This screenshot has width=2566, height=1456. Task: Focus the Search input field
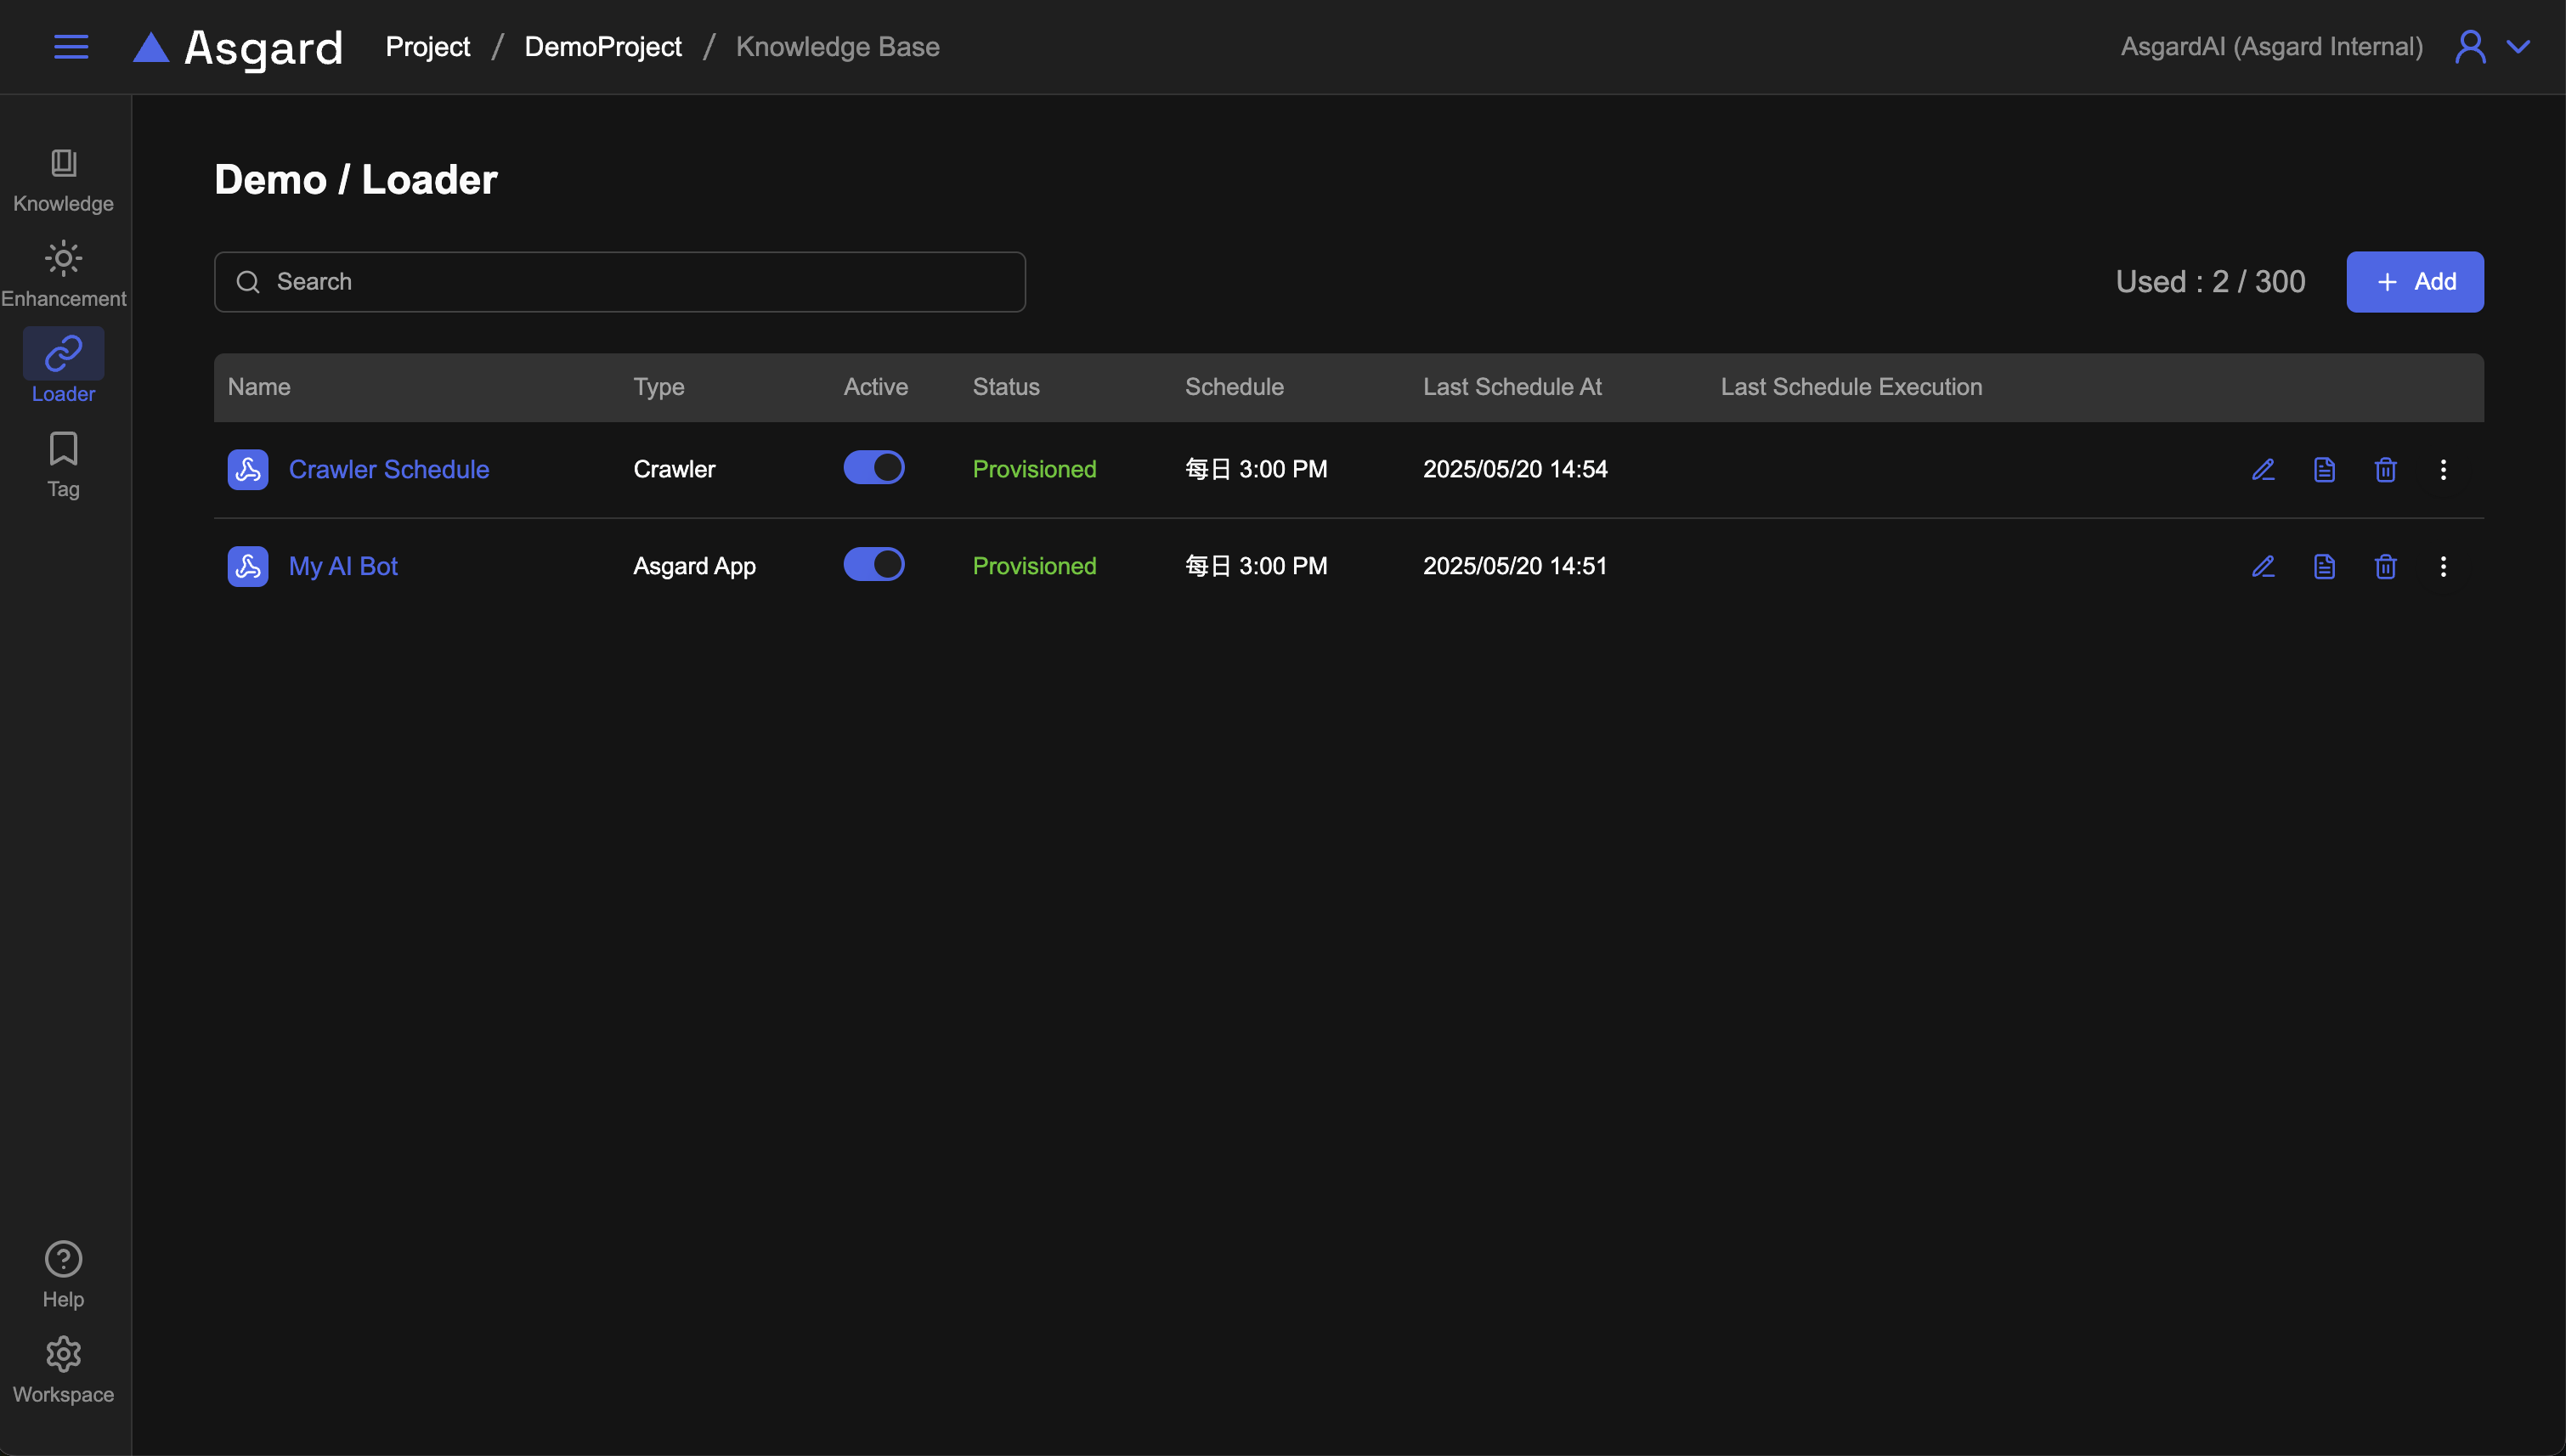[x=620, y=282]
